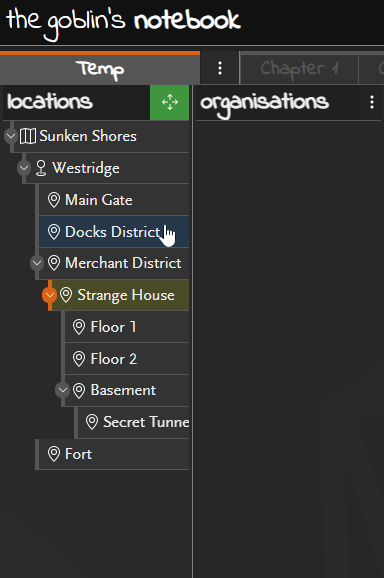
Task: Select the Secret Tunnel entry
Action: tap(134, 422)
